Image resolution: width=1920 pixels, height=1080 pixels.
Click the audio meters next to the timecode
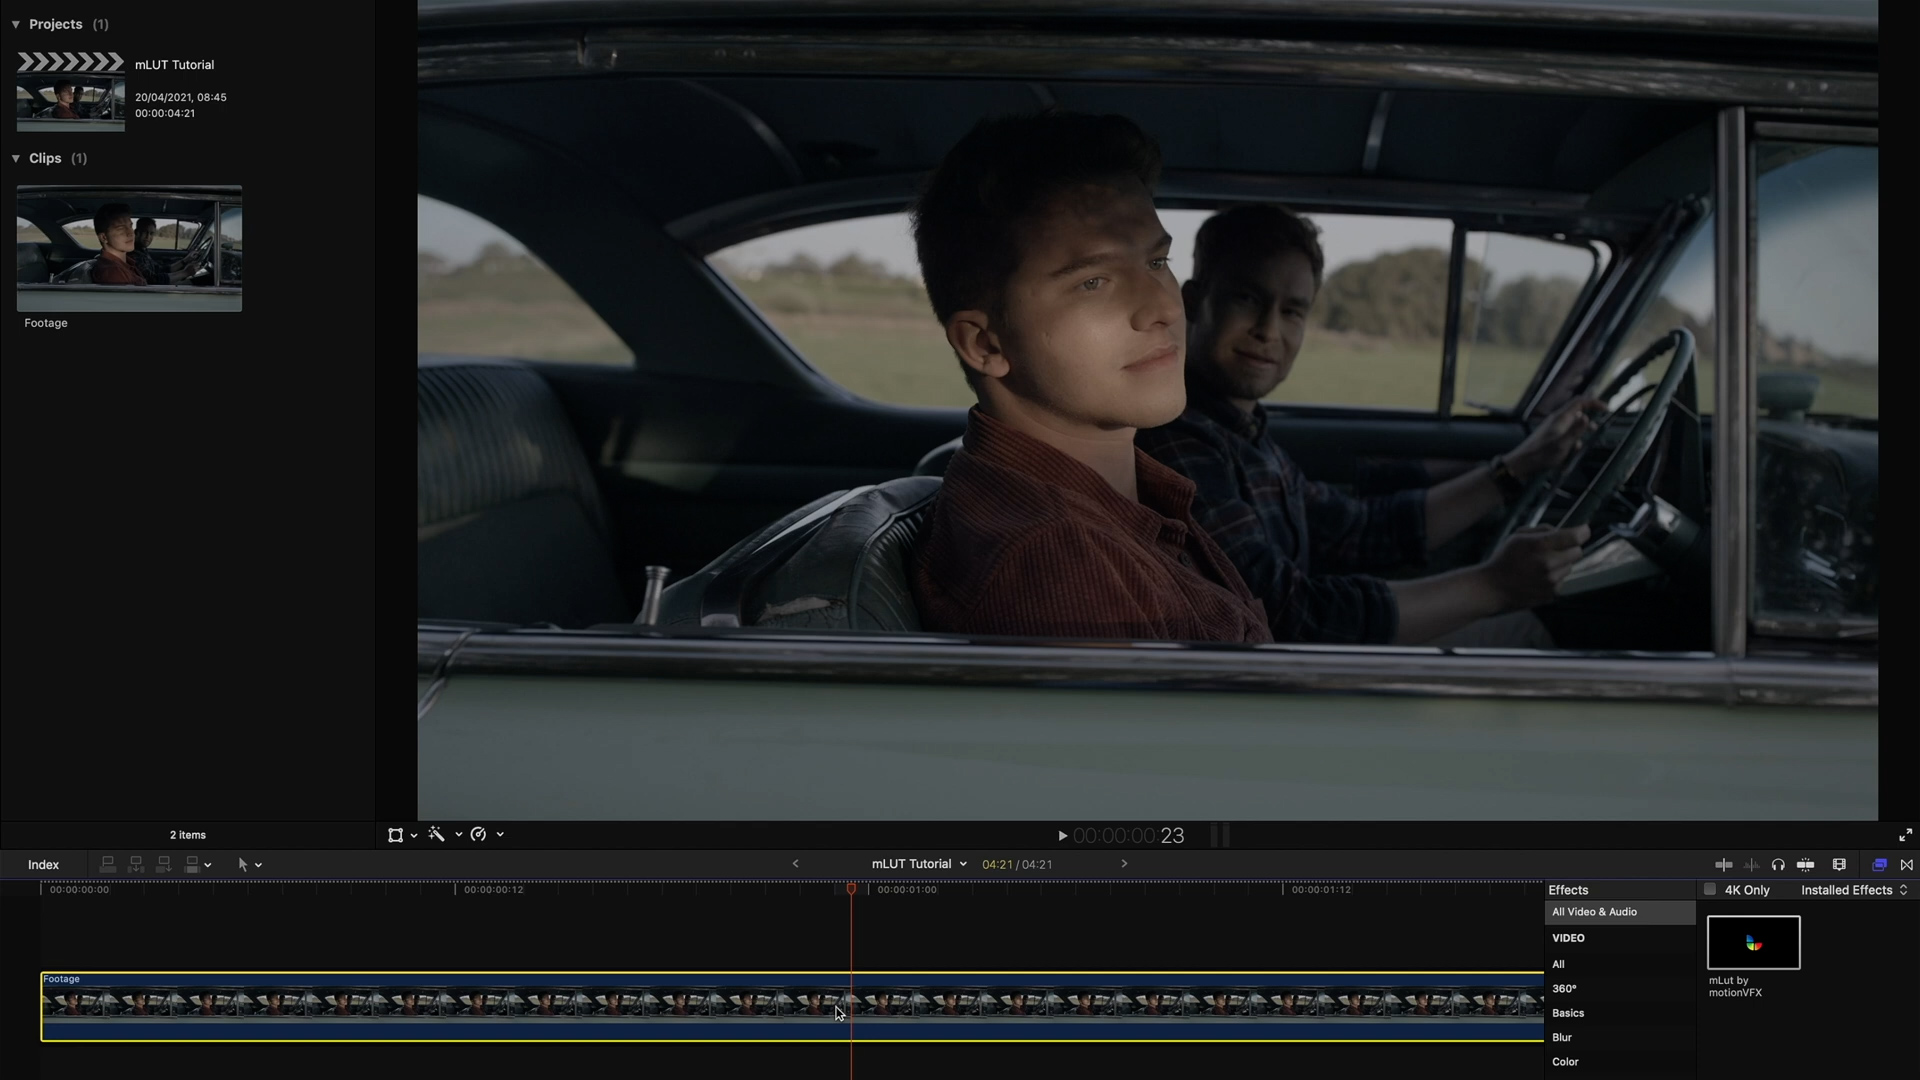click(x=1220, y=835)
